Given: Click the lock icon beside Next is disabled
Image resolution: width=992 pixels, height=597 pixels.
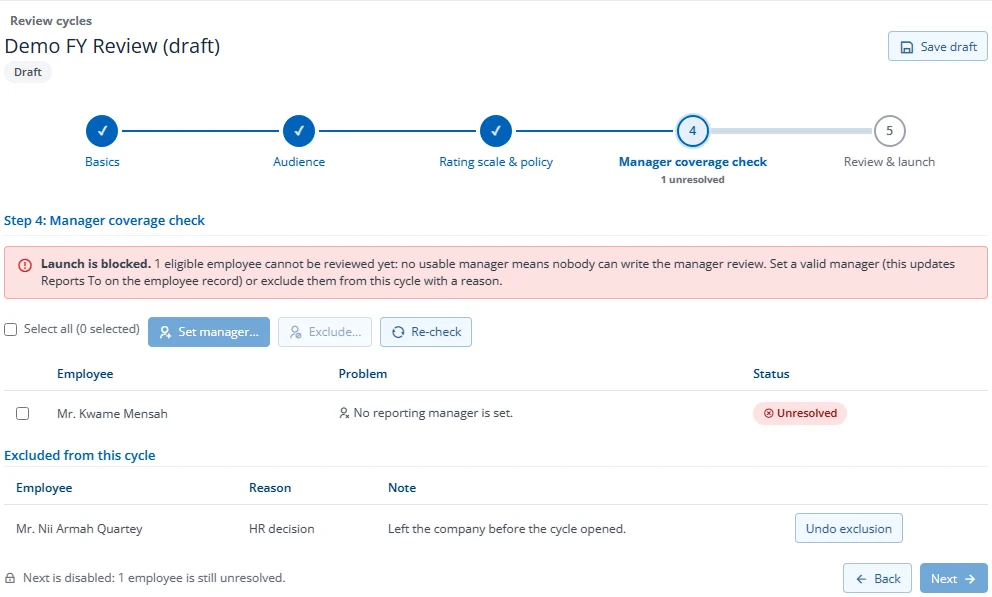Looking at the screenshot, I should 10,578.
